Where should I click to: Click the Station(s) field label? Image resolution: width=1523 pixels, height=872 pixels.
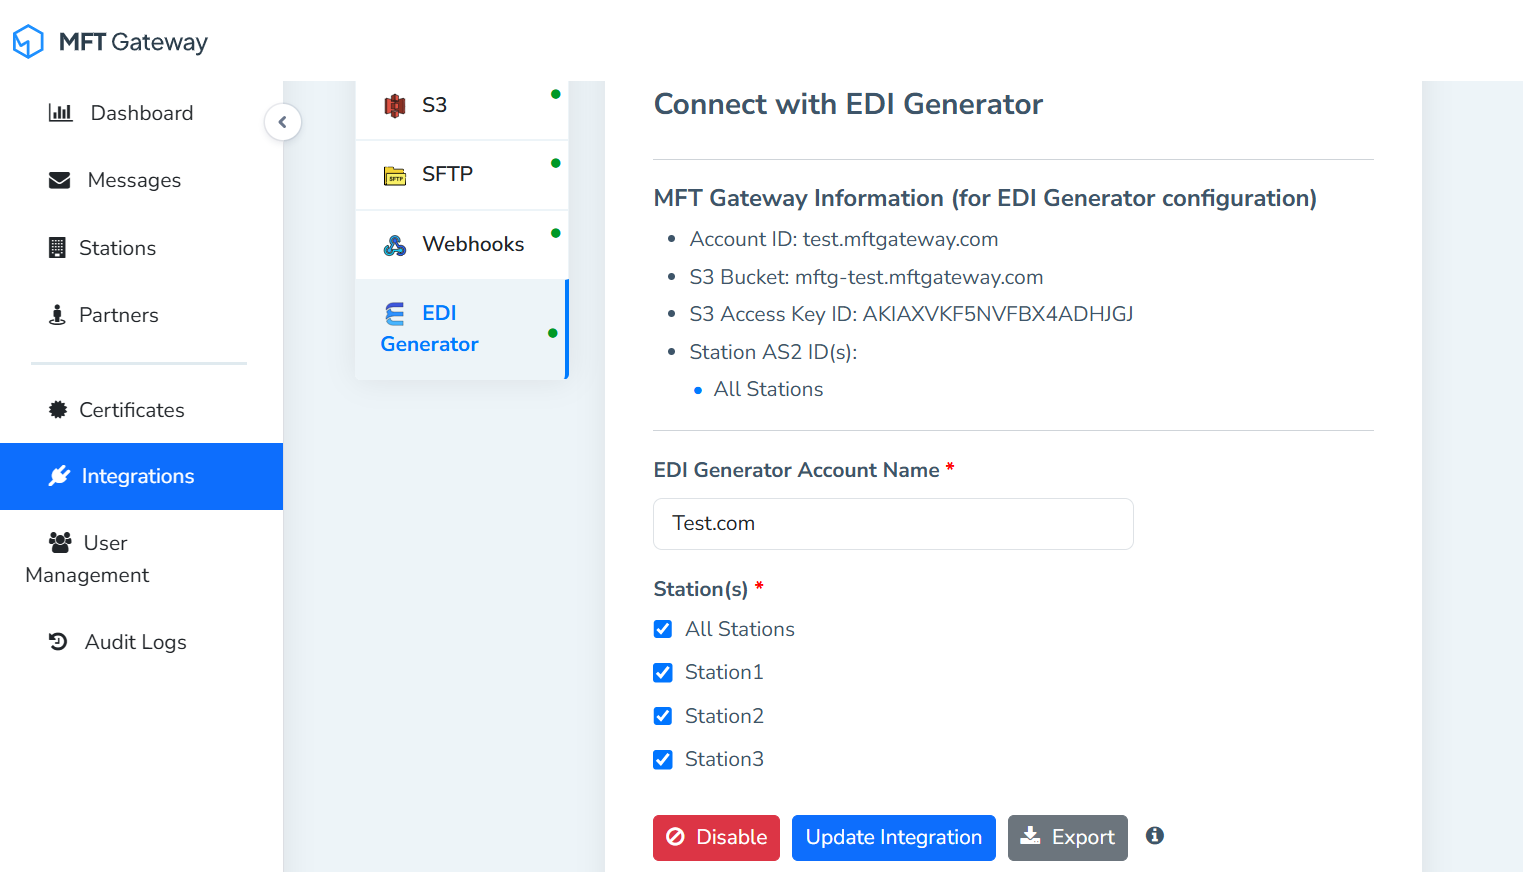tap(701, 589)
